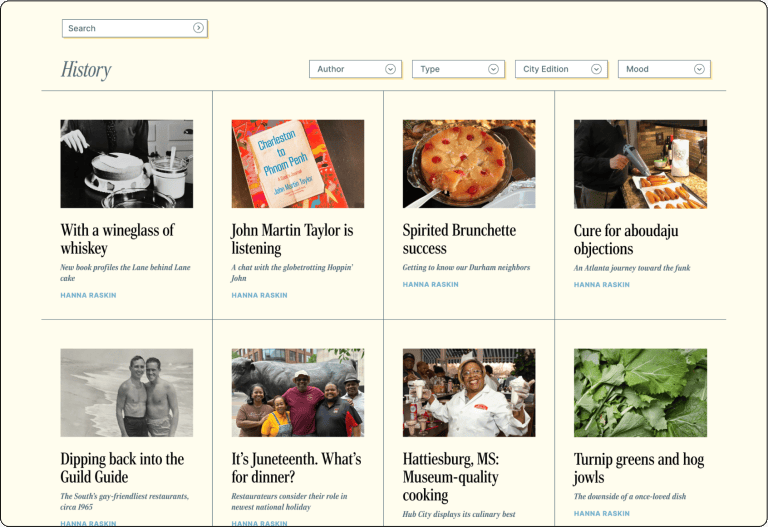768x527 pixels.
Task: Open the Author filter dropdown
Action: coord(355,69)
